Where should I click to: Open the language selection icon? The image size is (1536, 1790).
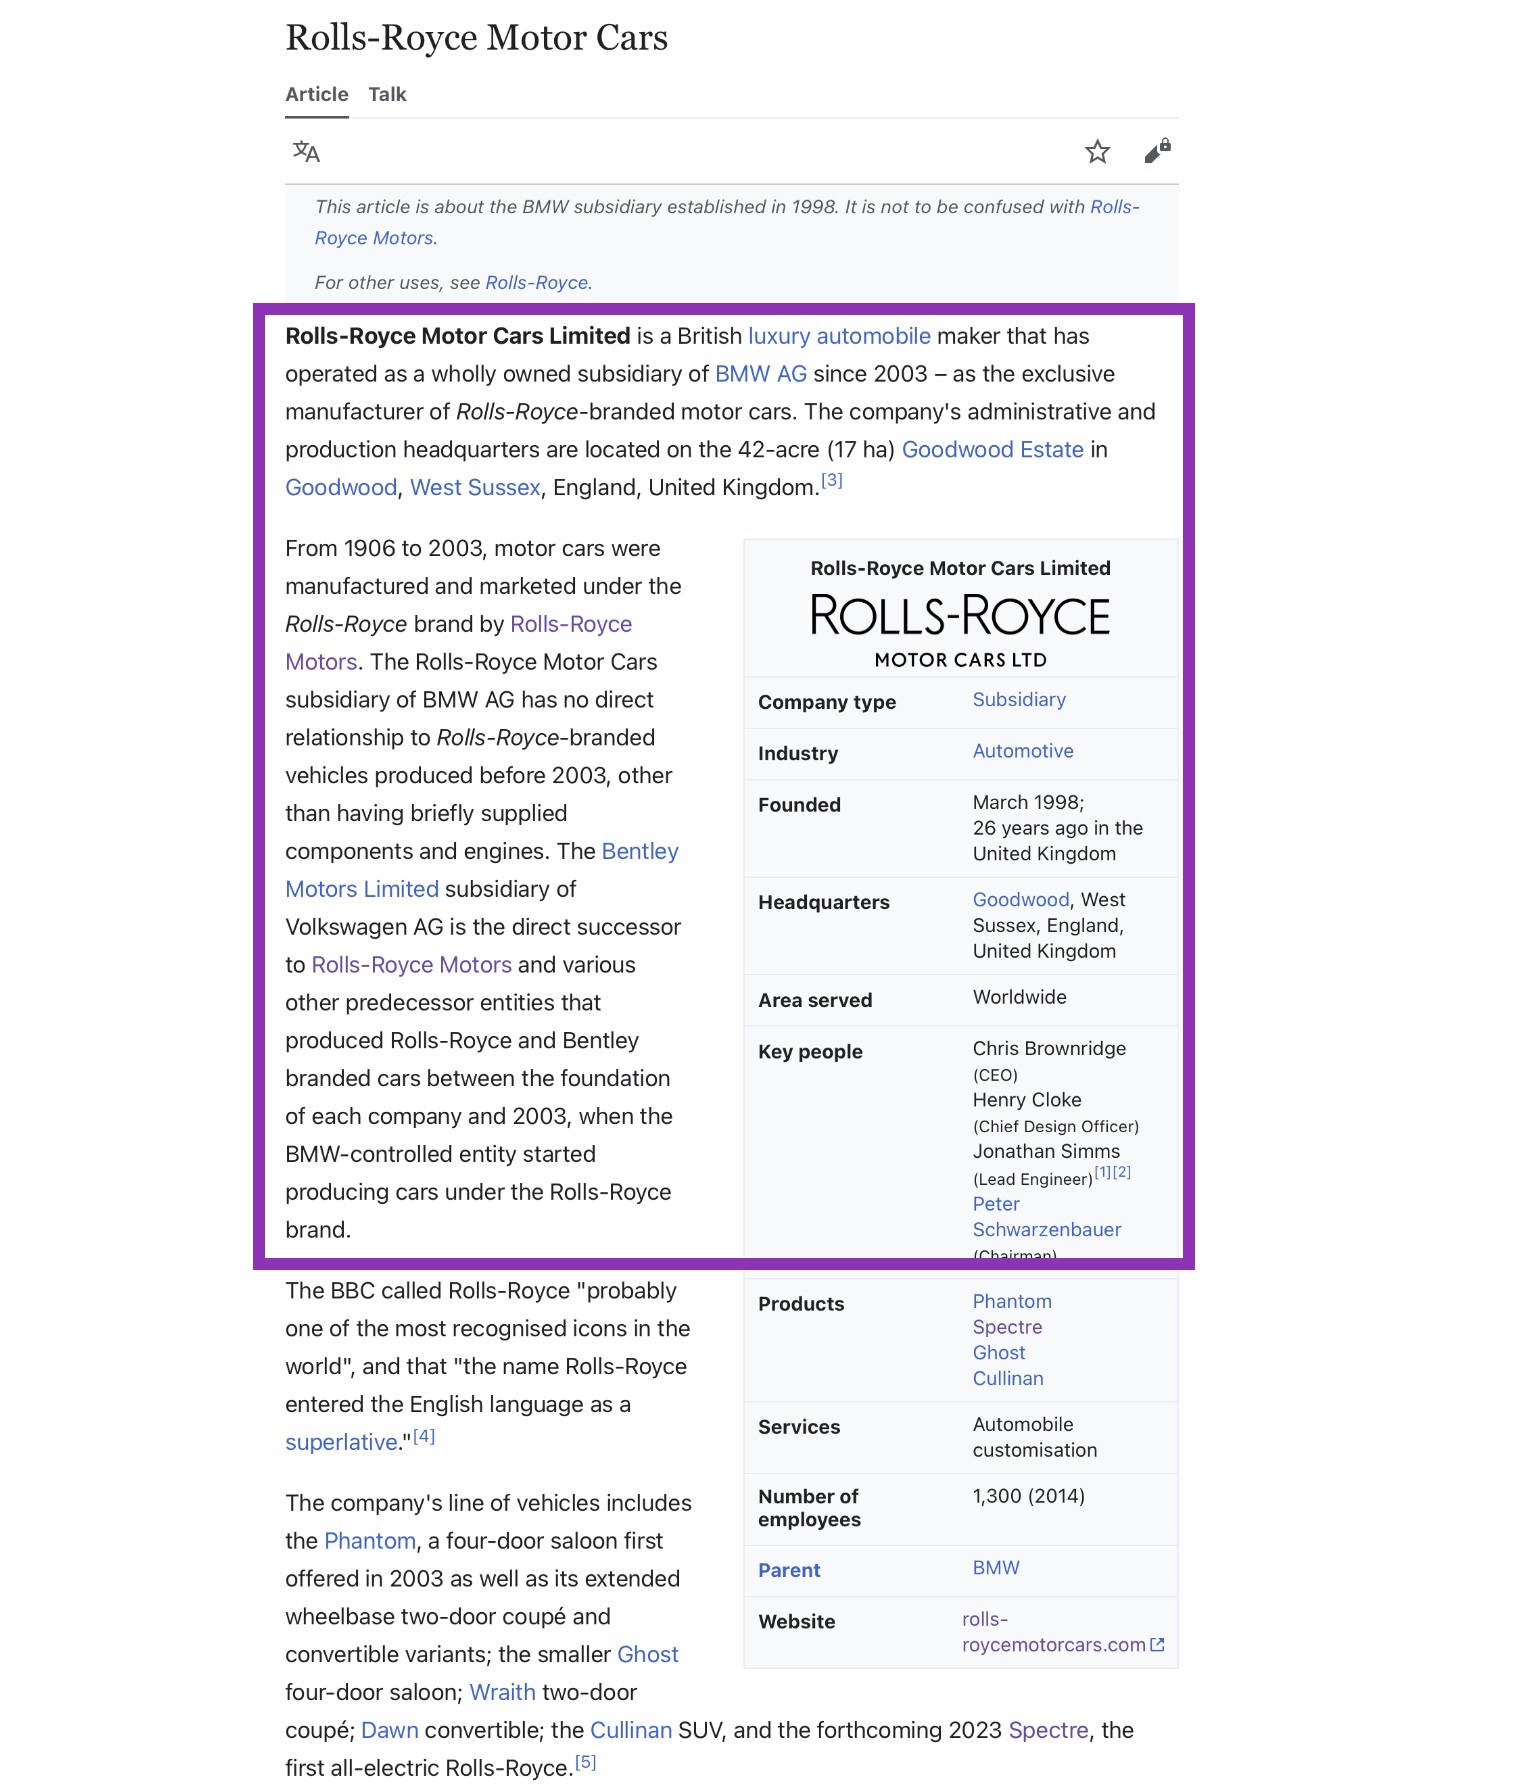click(306, 152)
